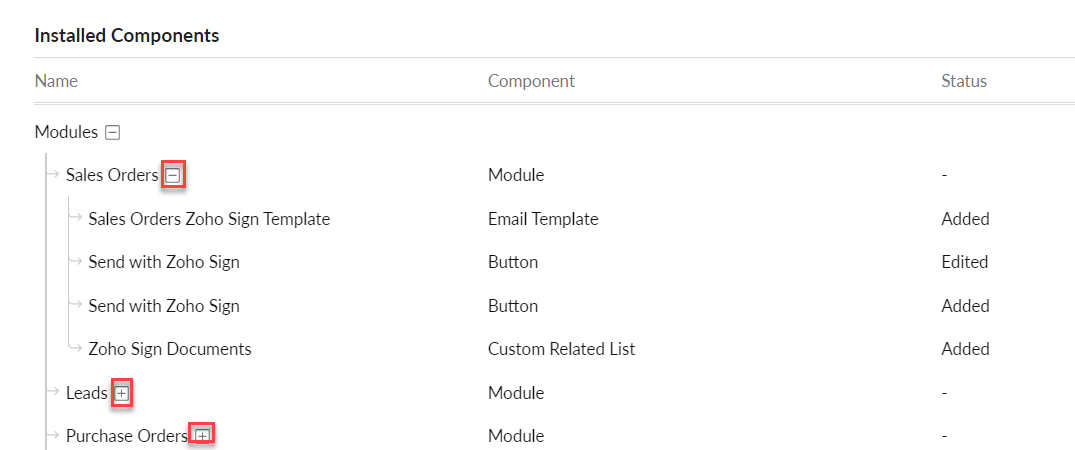
Task: Collapse the Modules tree node
Action: click(x=113, y=132)
